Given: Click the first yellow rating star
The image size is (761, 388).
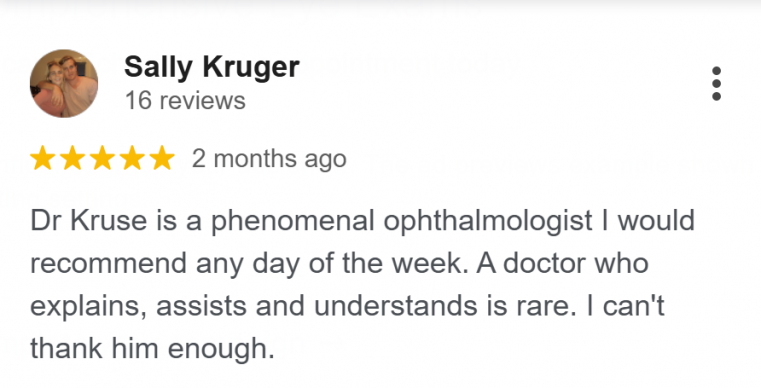Looking at the screenshot, I should pos(43,158).
